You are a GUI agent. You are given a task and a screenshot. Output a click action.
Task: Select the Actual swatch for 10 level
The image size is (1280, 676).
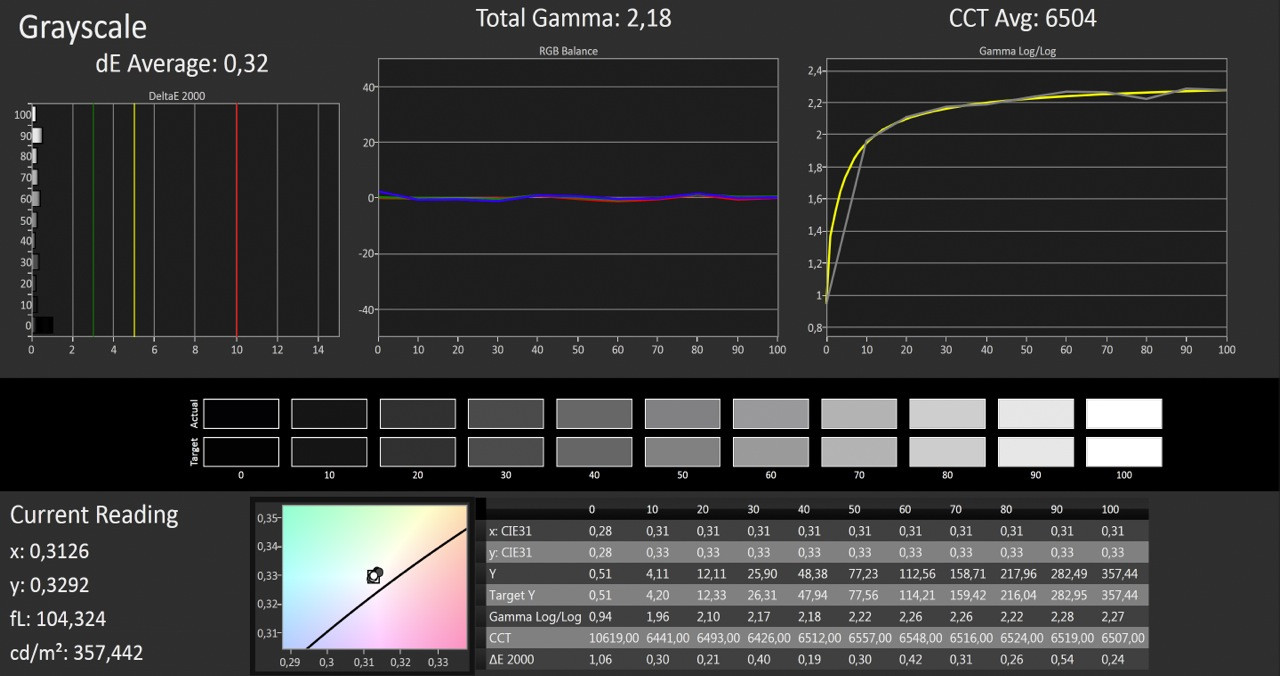coord(329,414)
